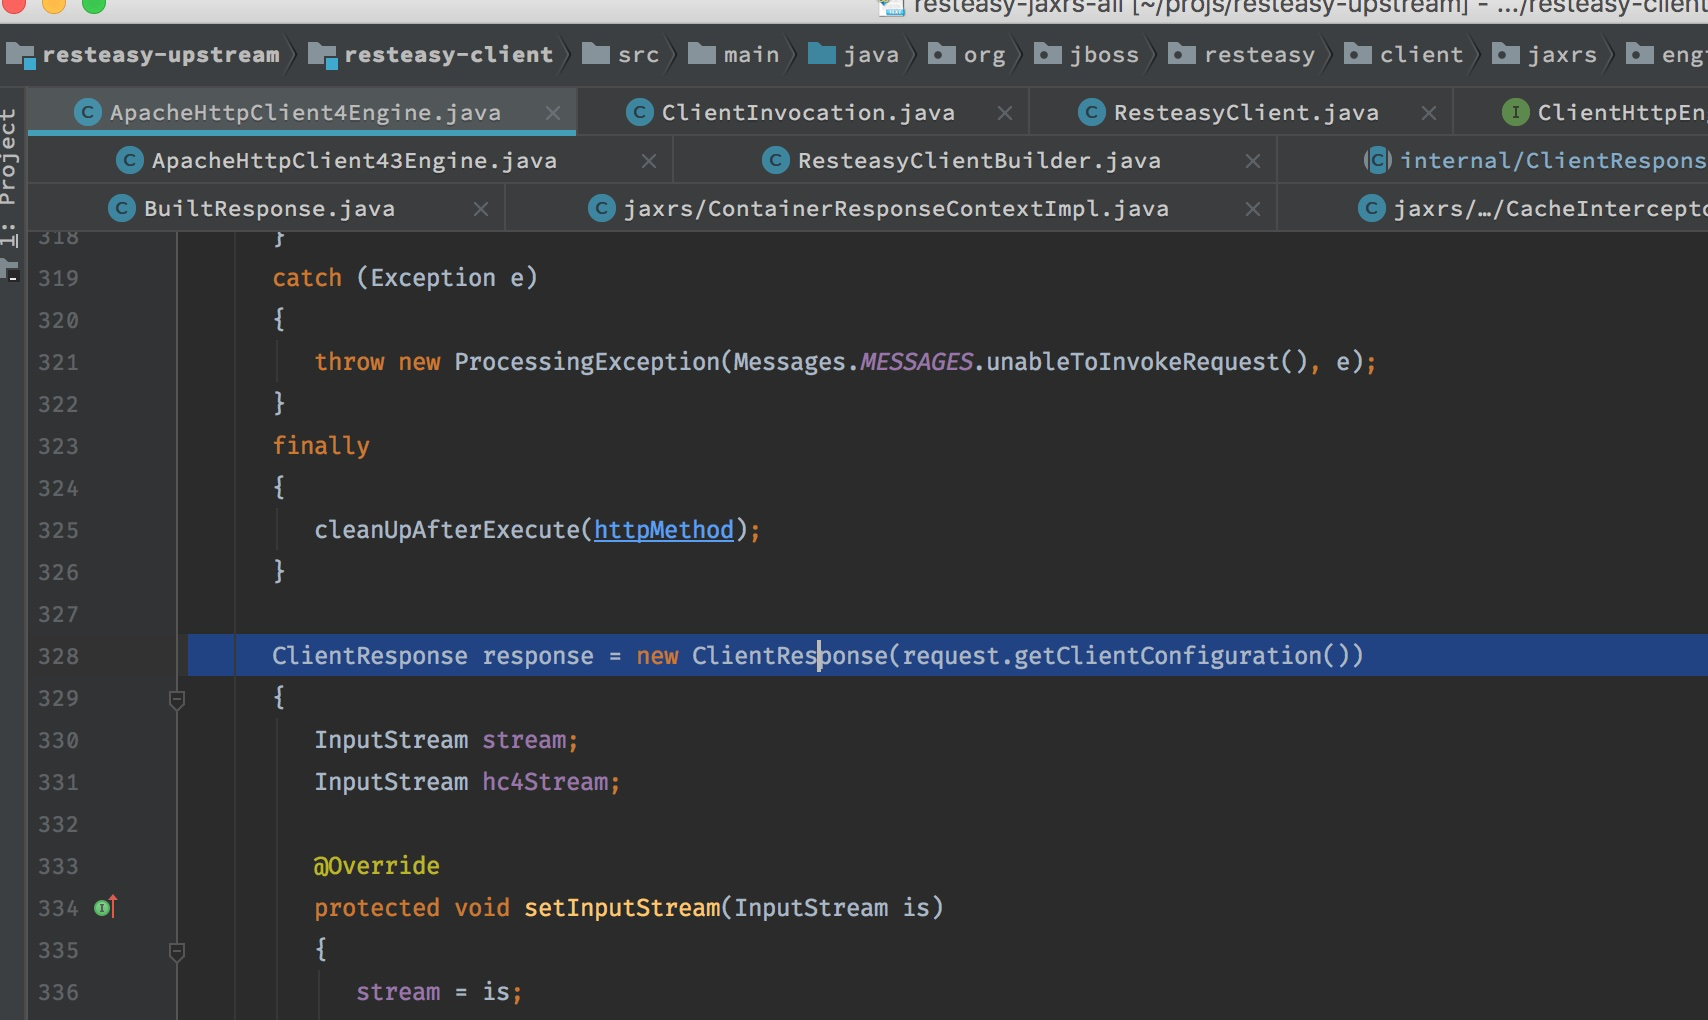Screen dimensions: 1708x1020
Task: Click class icon on ClientInvocation tab
Action: click(x=640, y=112)
